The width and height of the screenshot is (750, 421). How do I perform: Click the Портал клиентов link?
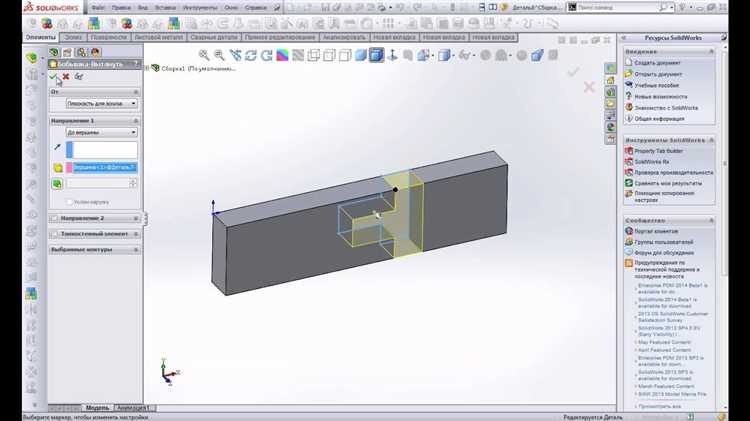pos(656,231)
